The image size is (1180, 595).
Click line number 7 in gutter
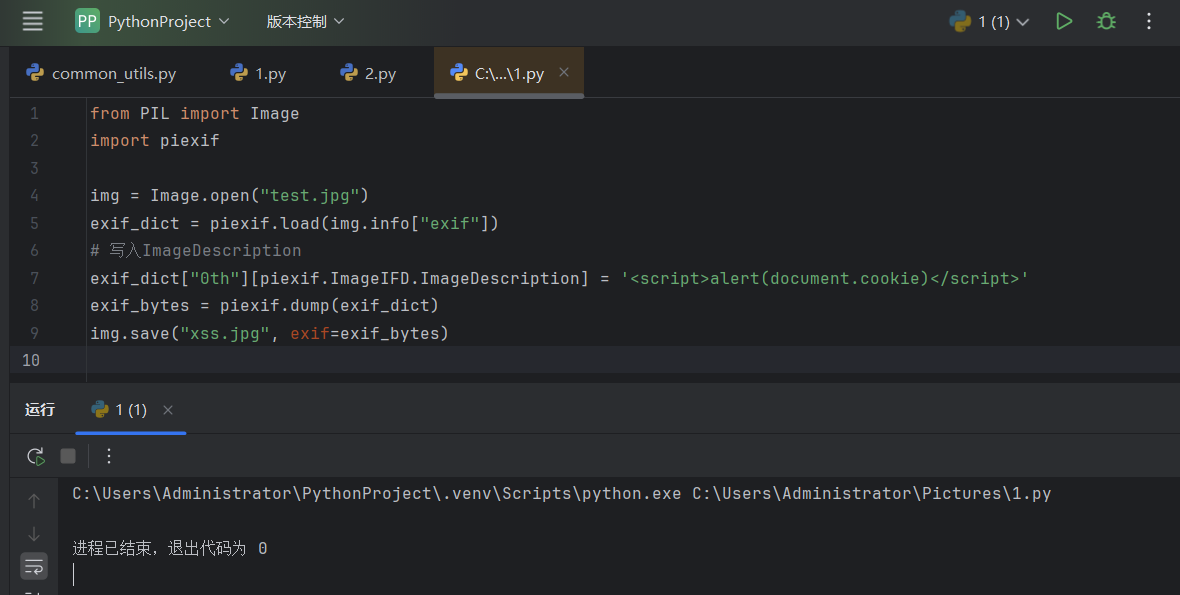point(34,278)
